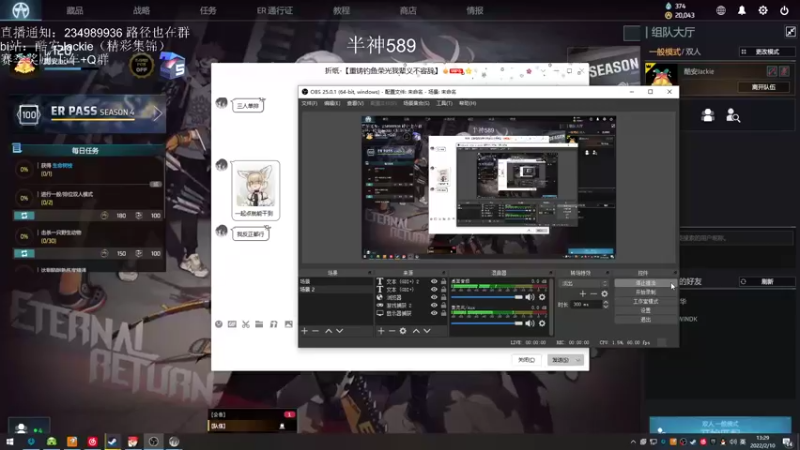Click the mic/aux volume slider in OBS
This screenshot has height=450, width=800.
487,323
